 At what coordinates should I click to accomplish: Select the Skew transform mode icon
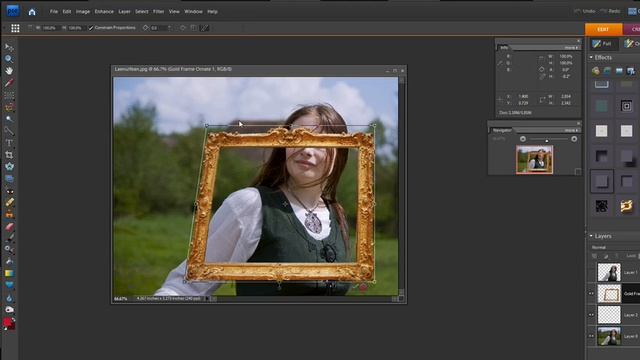pyautogui.click(x=204, y=28)
